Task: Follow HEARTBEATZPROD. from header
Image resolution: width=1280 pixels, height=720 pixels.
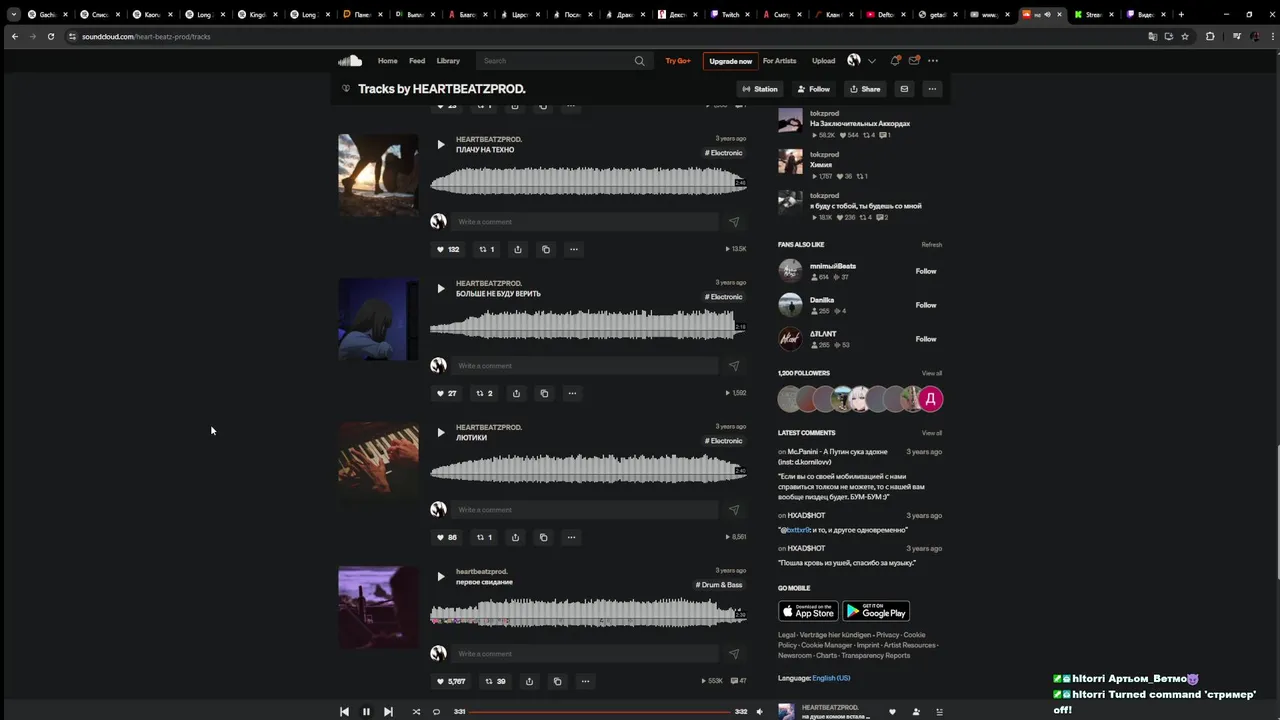Action: pyautogui.click(x=813, y=89)
